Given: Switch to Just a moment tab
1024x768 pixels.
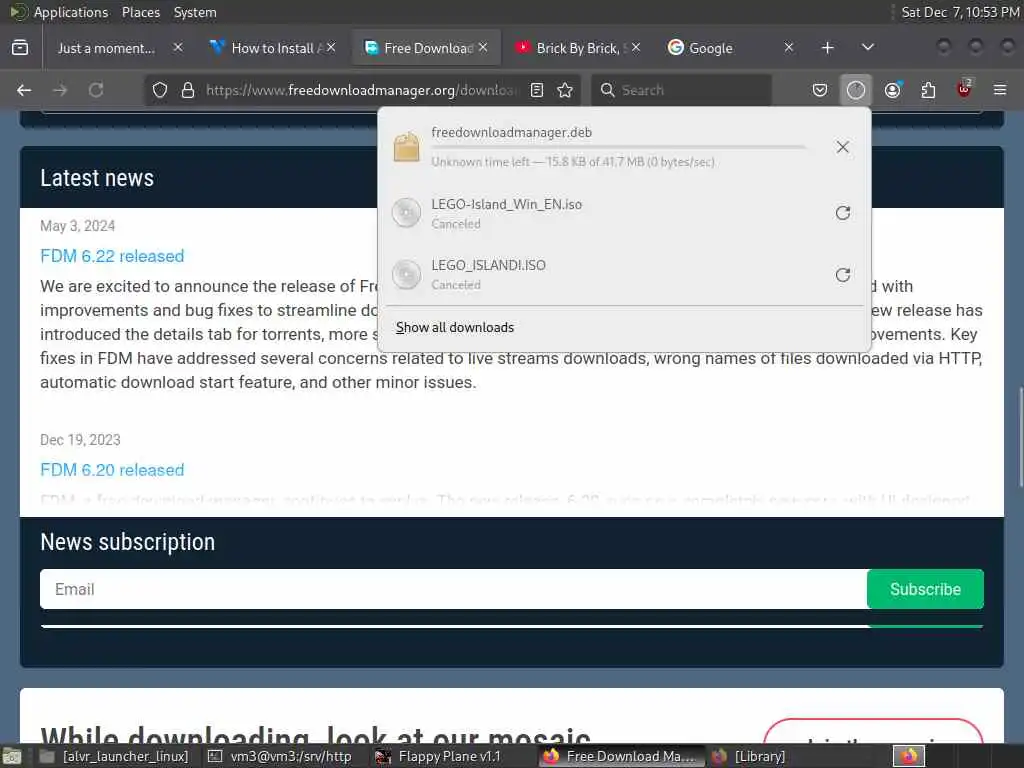Looking at the screenshot, I should (106, 48).
